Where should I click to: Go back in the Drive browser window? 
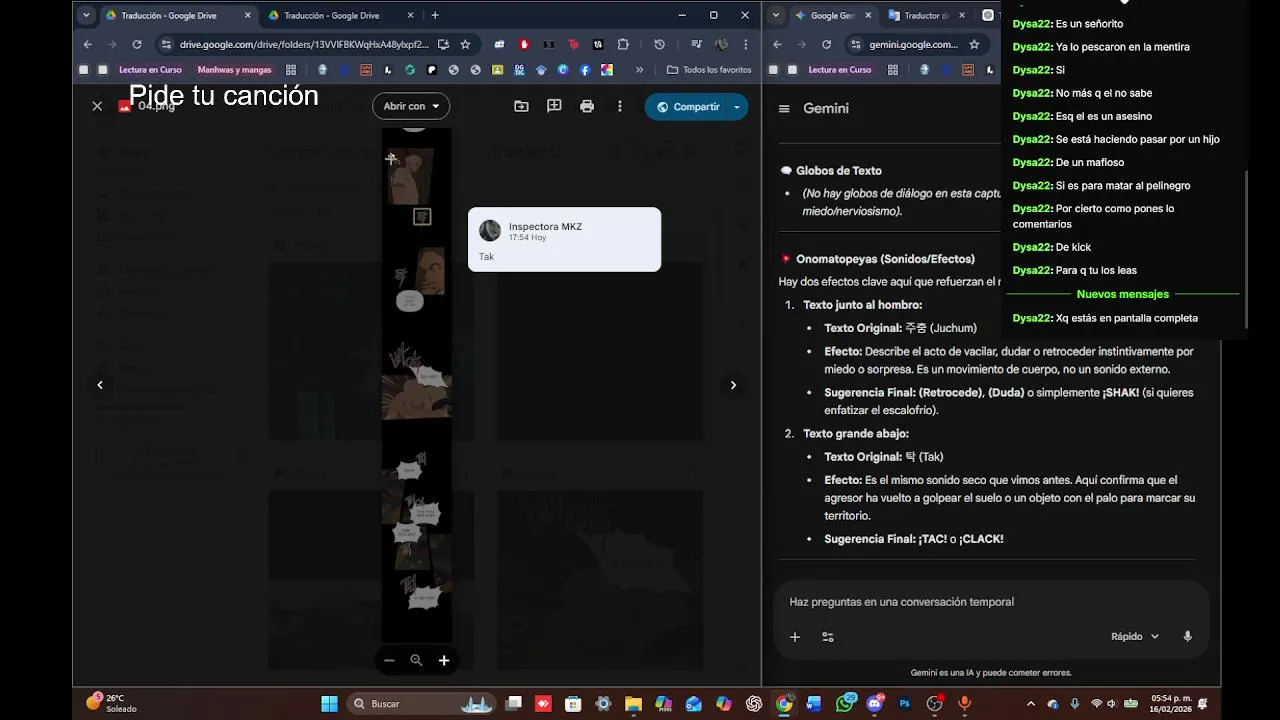coord(88,44)
